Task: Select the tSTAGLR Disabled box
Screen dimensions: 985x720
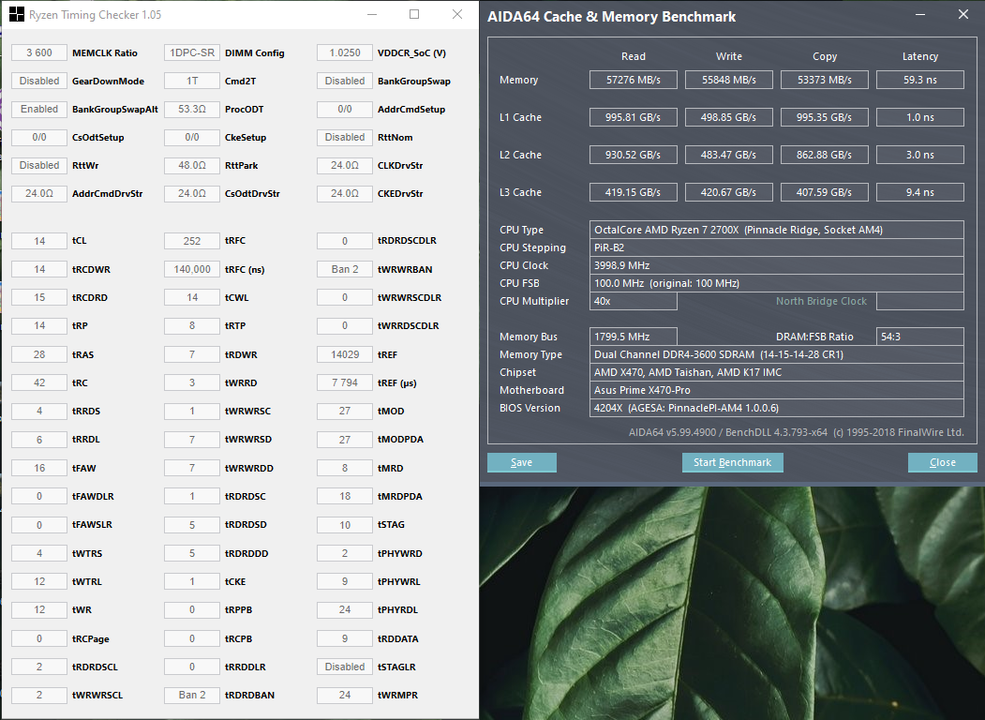Action: (345, 667)
